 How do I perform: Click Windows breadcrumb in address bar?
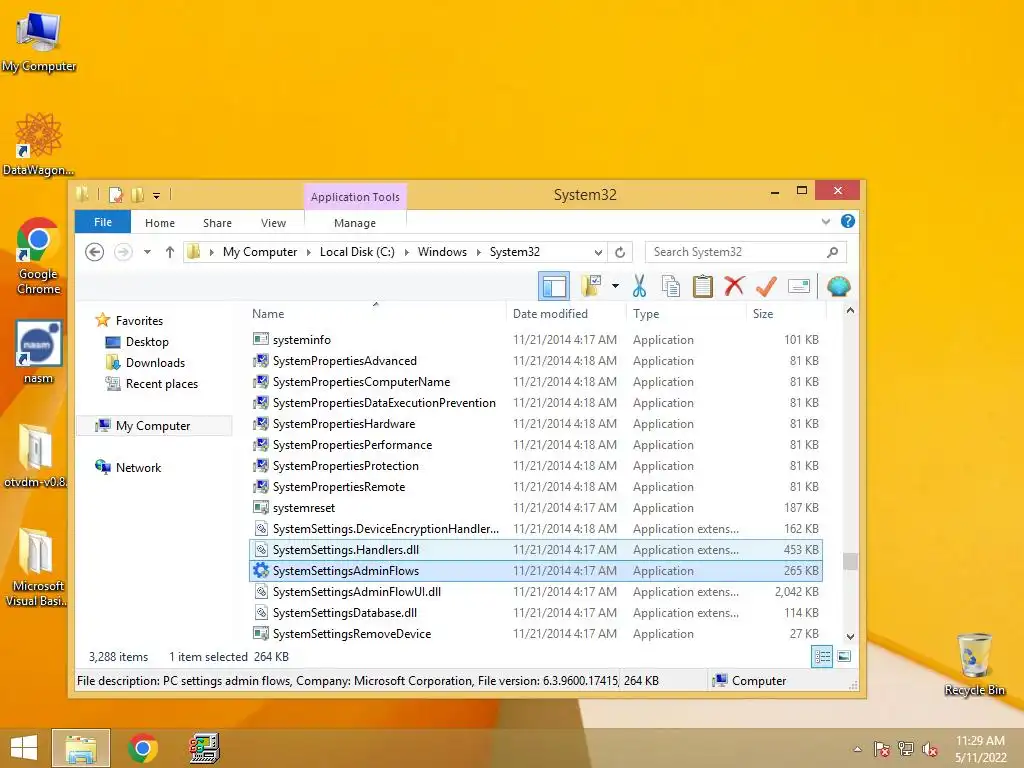click(x=442, y=252)
